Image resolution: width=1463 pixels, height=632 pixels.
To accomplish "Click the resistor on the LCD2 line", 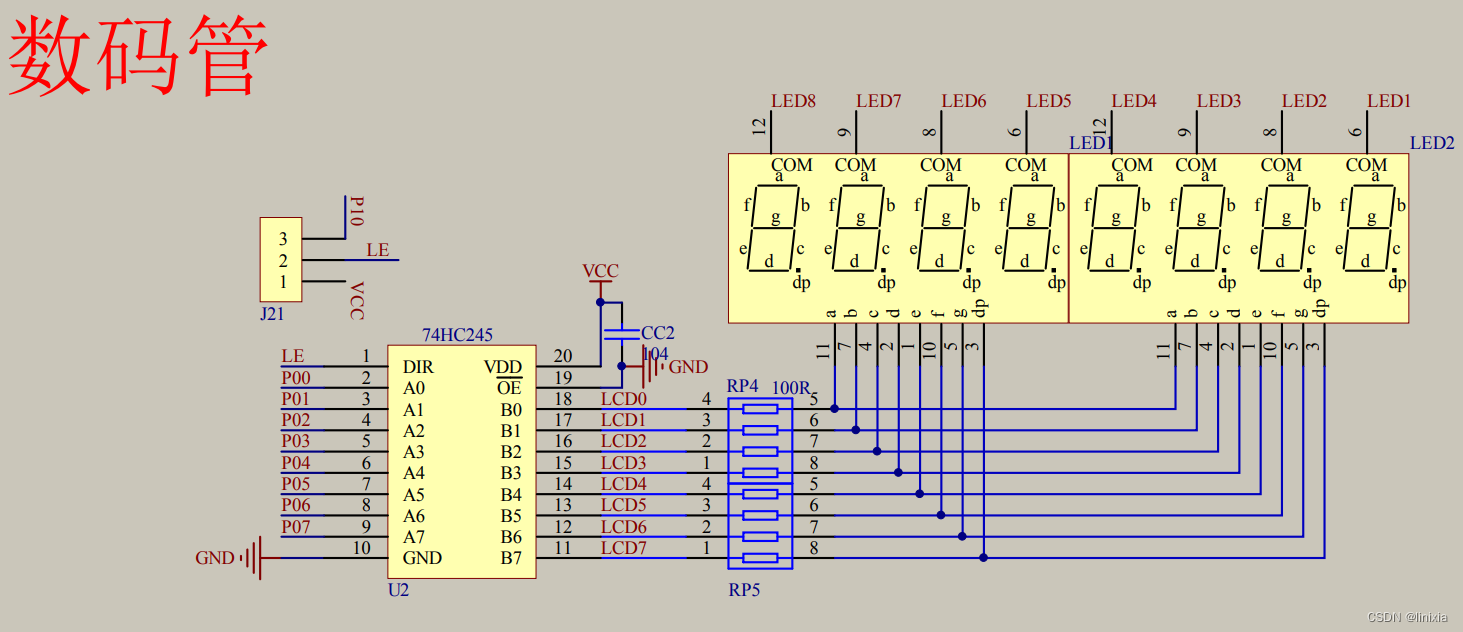I will (x=760, y=451).
